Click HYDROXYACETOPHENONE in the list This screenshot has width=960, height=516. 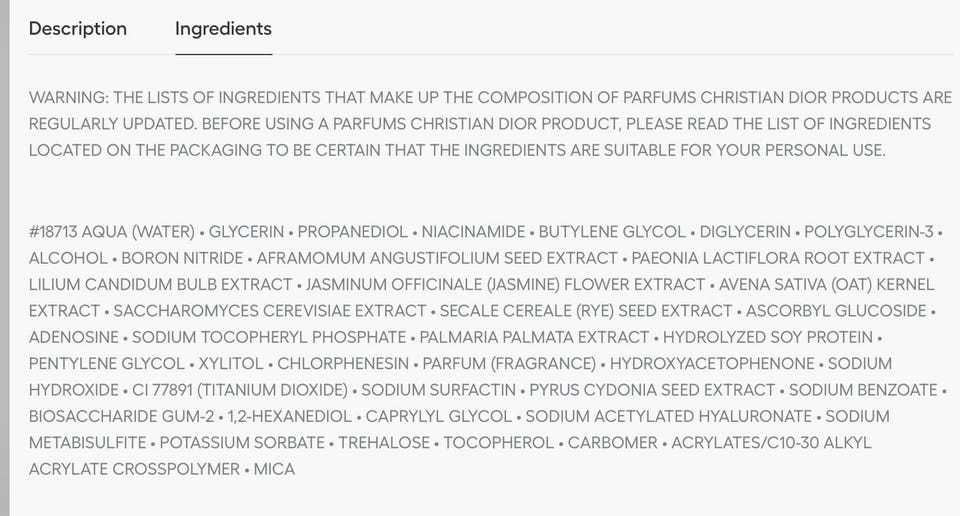[x=712, y=363]
